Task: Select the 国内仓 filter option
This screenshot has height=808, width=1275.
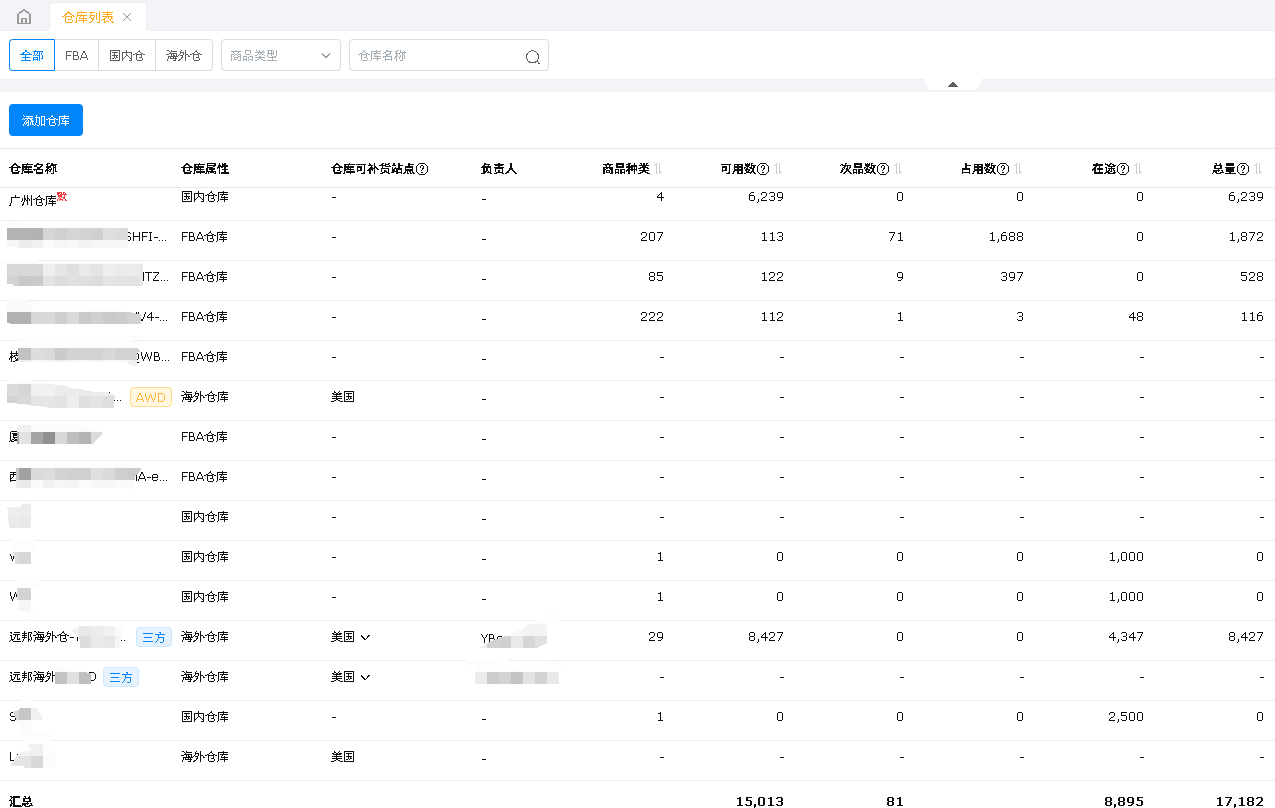Action: [x=127, y=56]
